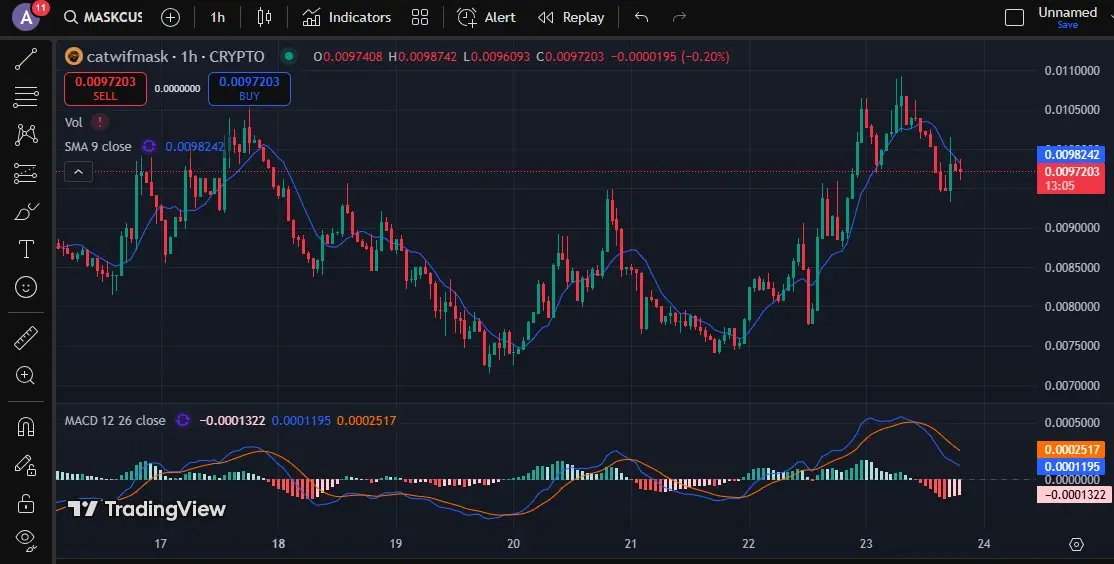The height and width of the screenshot is (564, 1114).
Task: Select the trend line drawing tool
Action: click(x=26, y=59)
